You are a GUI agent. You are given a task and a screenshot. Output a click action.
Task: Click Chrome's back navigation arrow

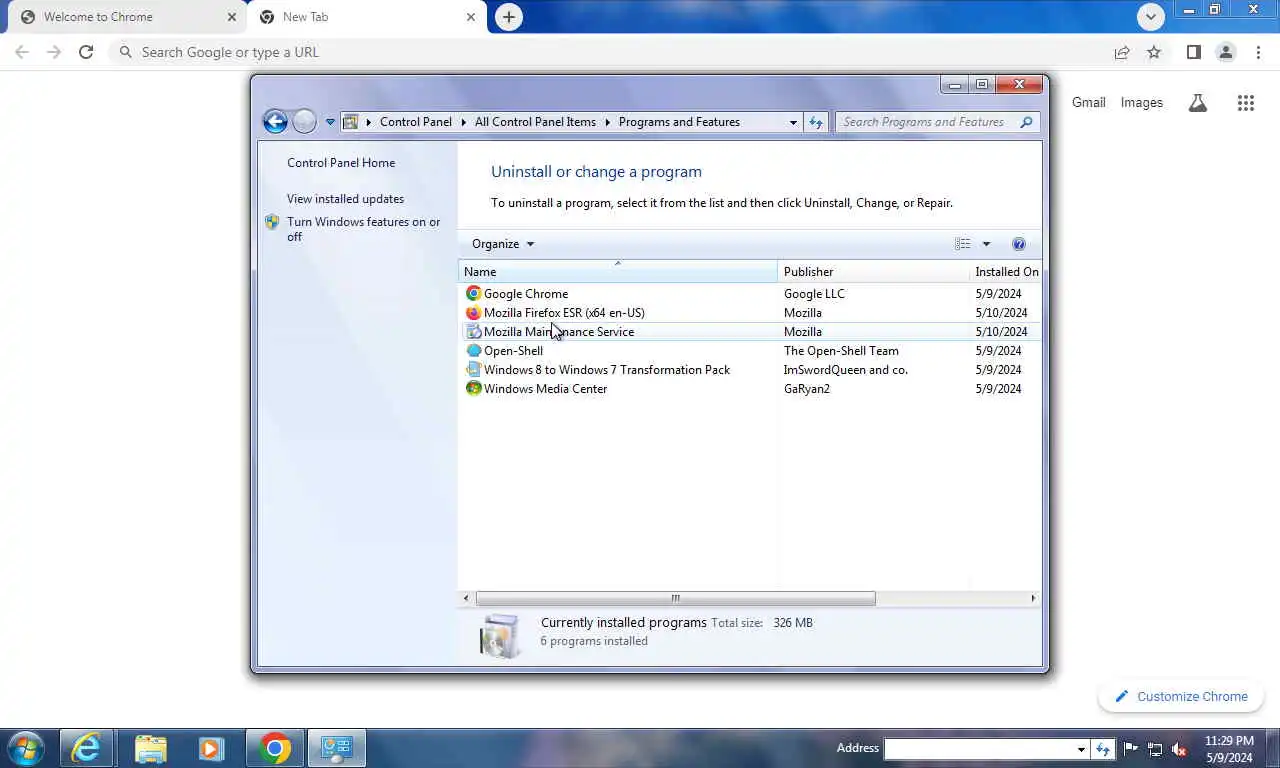[22, 52]
